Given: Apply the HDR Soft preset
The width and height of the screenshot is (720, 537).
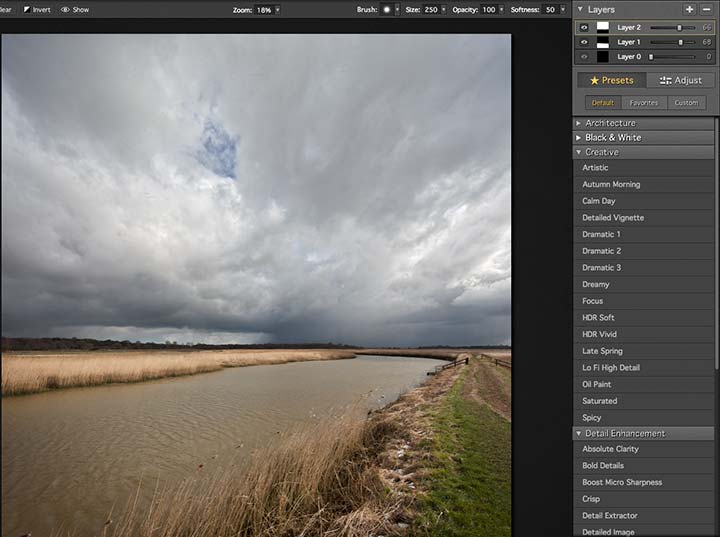Looking at the screenshot, I should pos(644,317).
